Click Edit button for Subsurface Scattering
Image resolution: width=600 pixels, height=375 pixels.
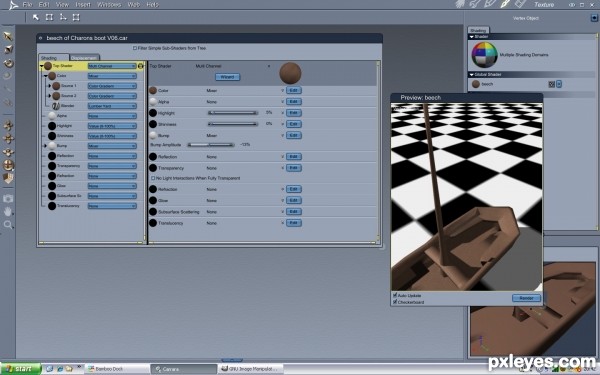tap(293, 212)
